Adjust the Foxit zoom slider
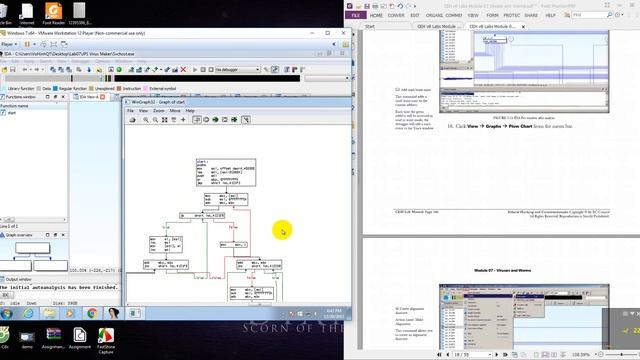Viewport: 640px width, 360px height. coord(621,355)
